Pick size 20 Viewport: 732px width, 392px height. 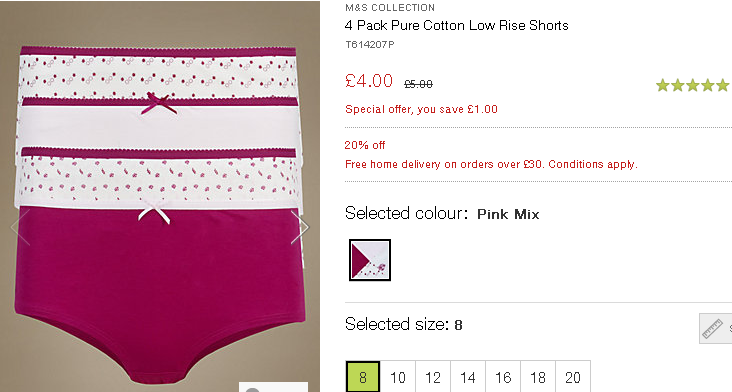[573, 377]
